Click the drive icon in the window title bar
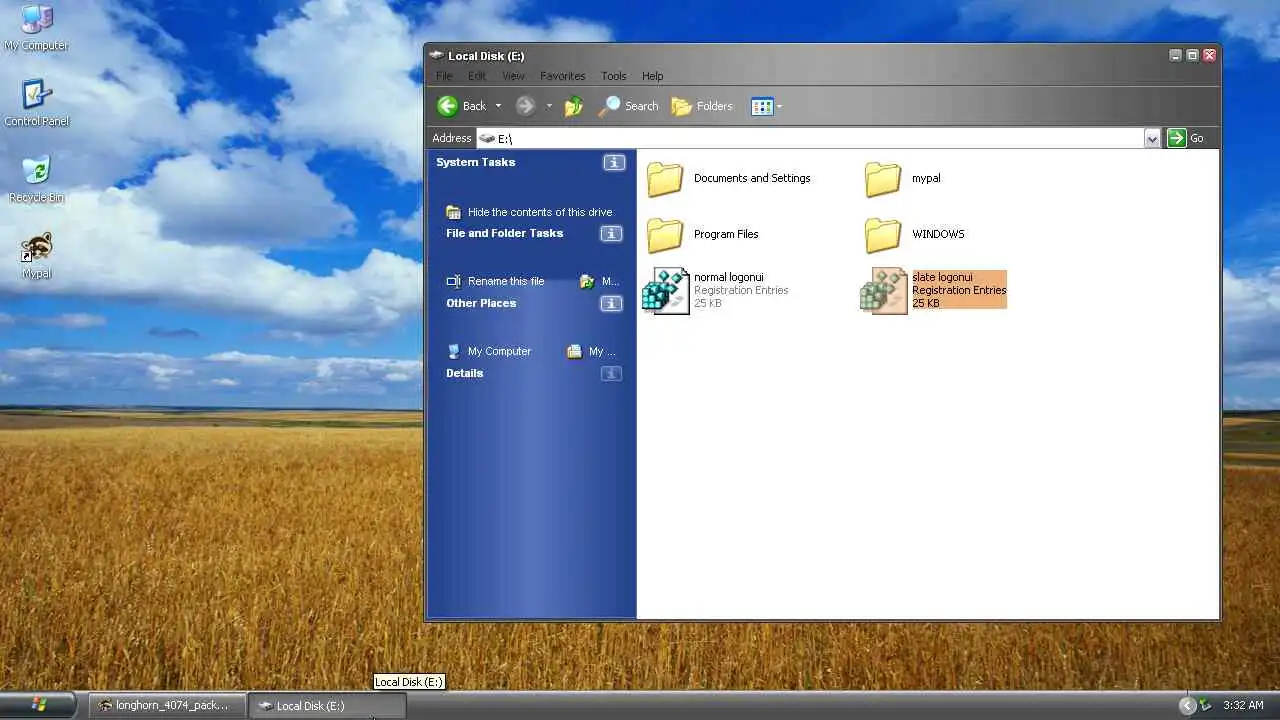 click(x=436, y=56)
